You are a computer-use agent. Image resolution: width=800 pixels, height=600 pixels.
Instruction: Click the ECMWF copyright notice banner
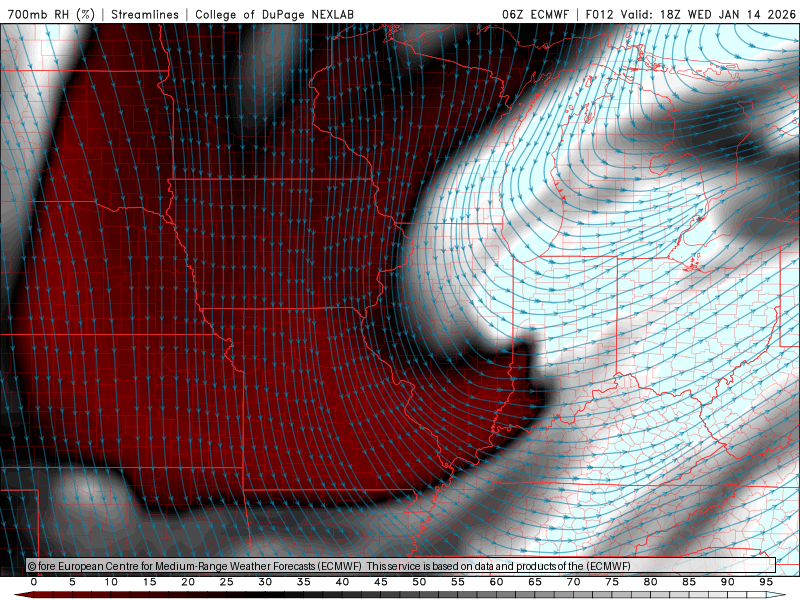coord(401,566)
